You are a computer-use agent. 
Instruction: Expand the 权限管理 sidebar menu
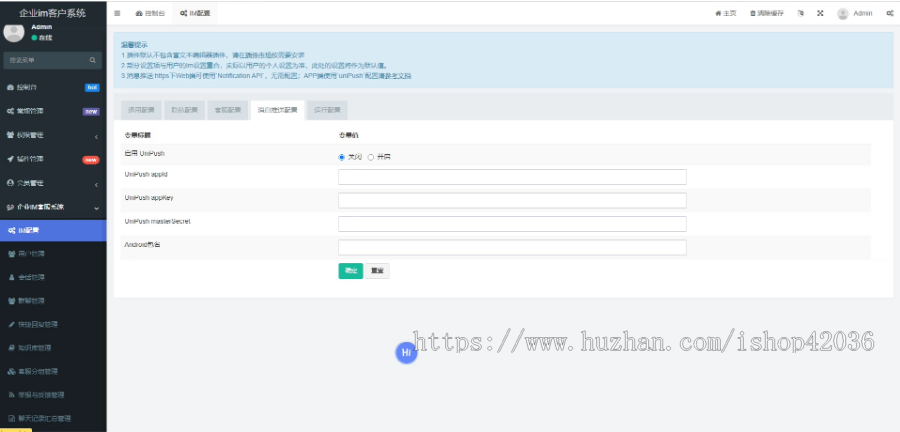(53, 135)
